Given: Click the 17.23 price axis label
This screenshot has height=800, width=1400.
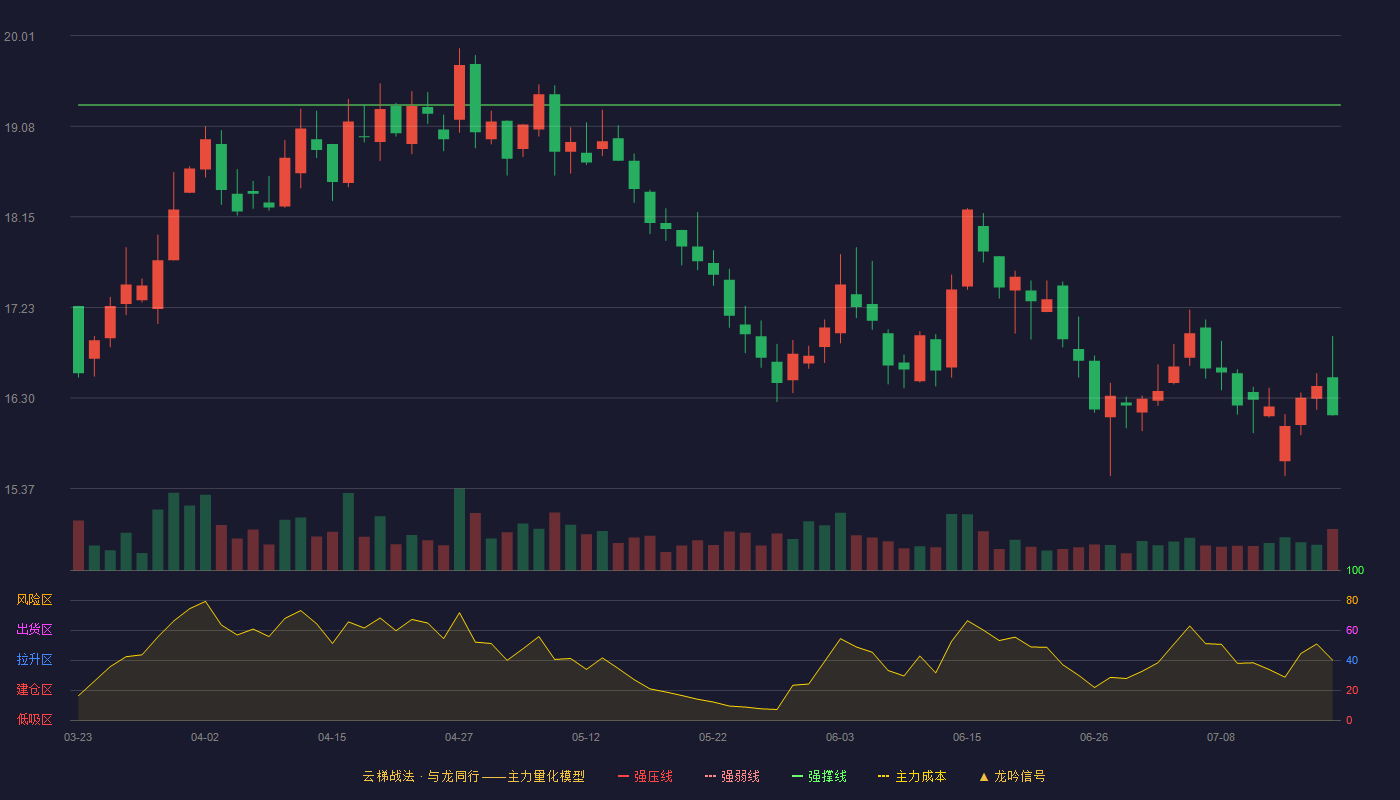Looking at the screenshot, I should 19,309.
